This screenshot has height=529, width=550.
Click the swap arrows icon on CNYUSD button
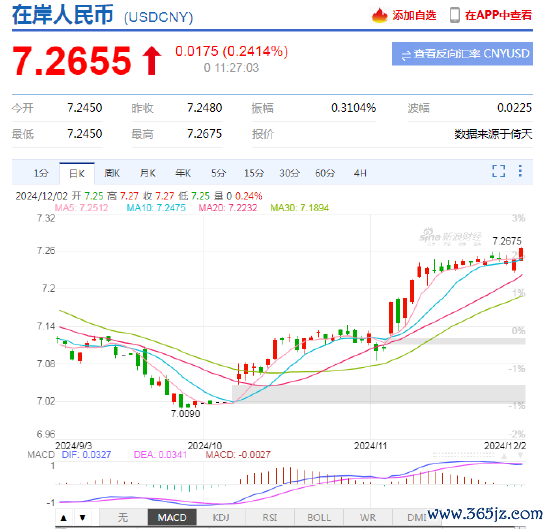406,55
